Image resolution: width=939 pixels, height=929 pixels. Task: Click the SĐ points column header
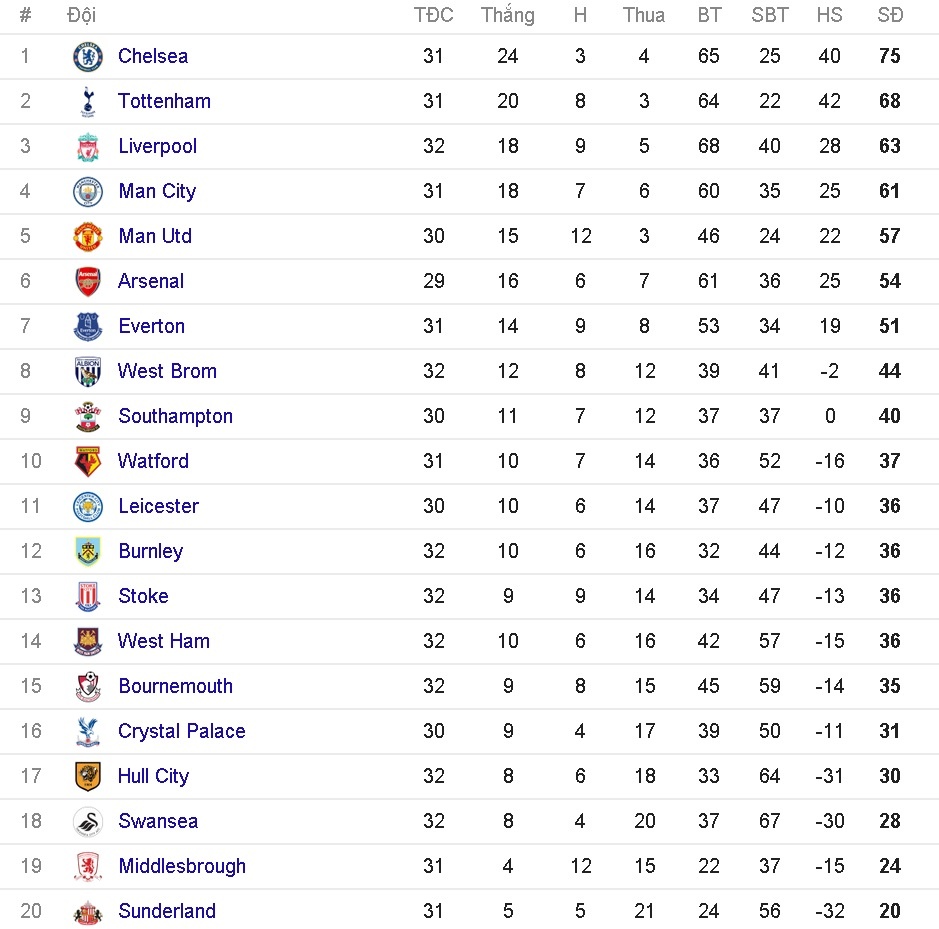pos(889,15)
